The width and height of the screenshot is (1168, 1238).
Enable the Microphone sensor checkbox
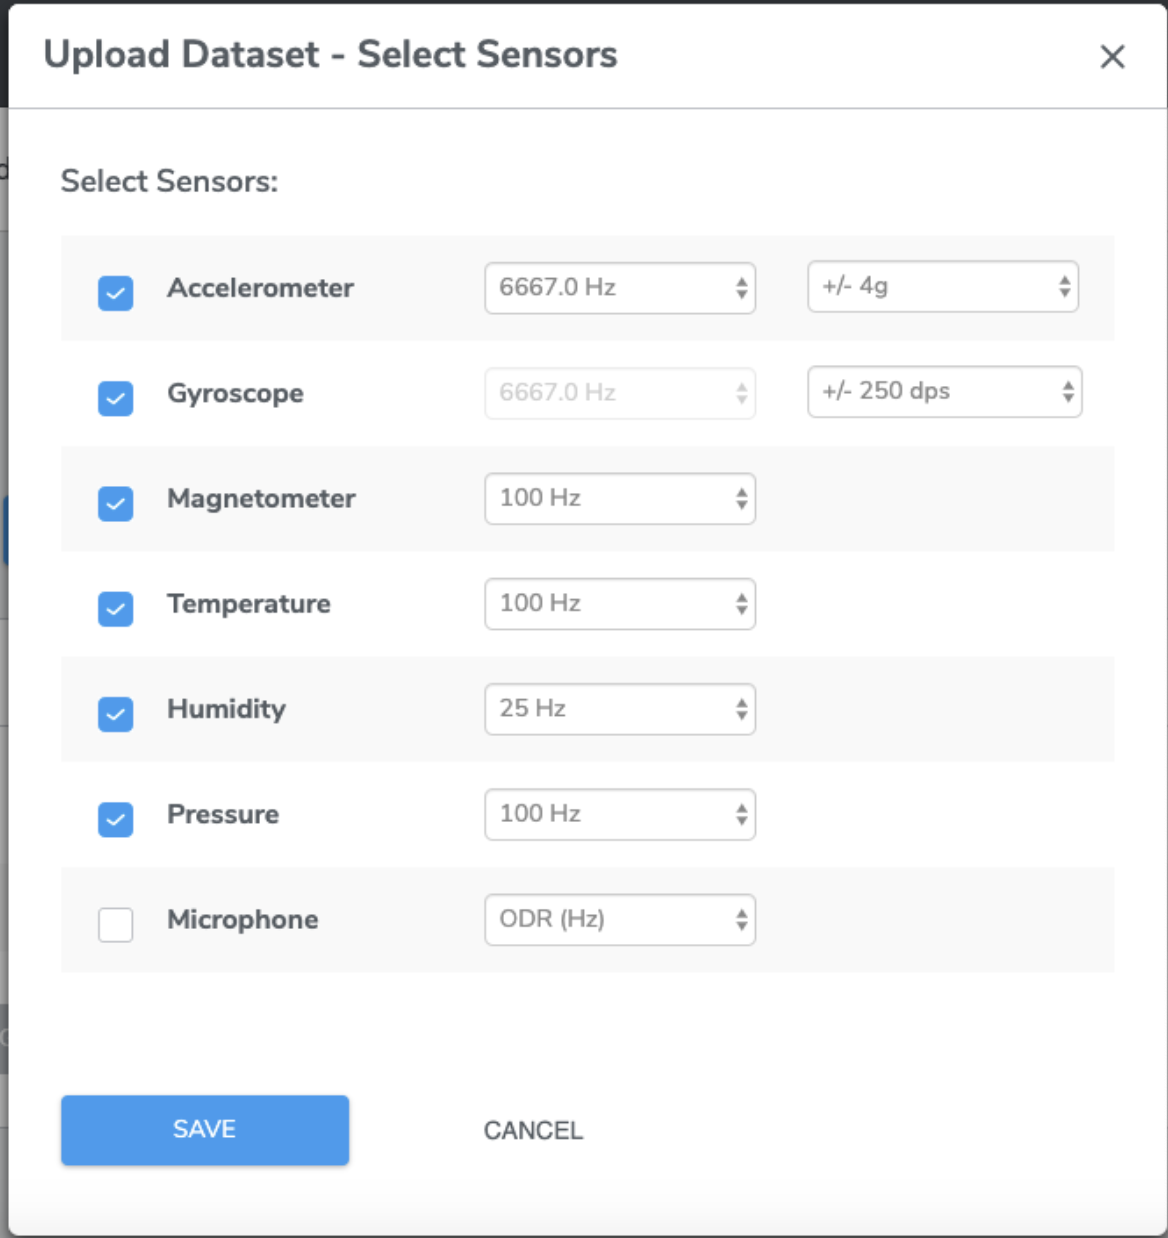tap(116, 924)
